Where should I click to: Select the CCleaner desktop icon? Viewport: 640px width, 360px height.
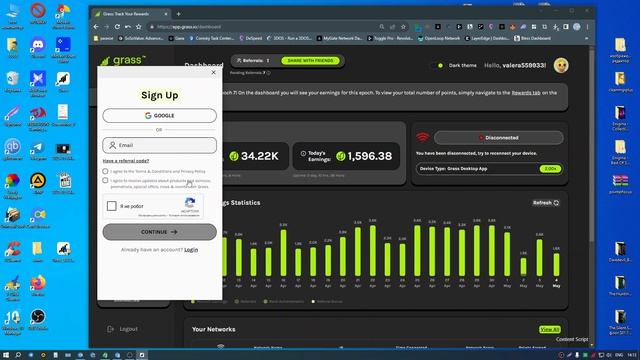click(13, 251)
